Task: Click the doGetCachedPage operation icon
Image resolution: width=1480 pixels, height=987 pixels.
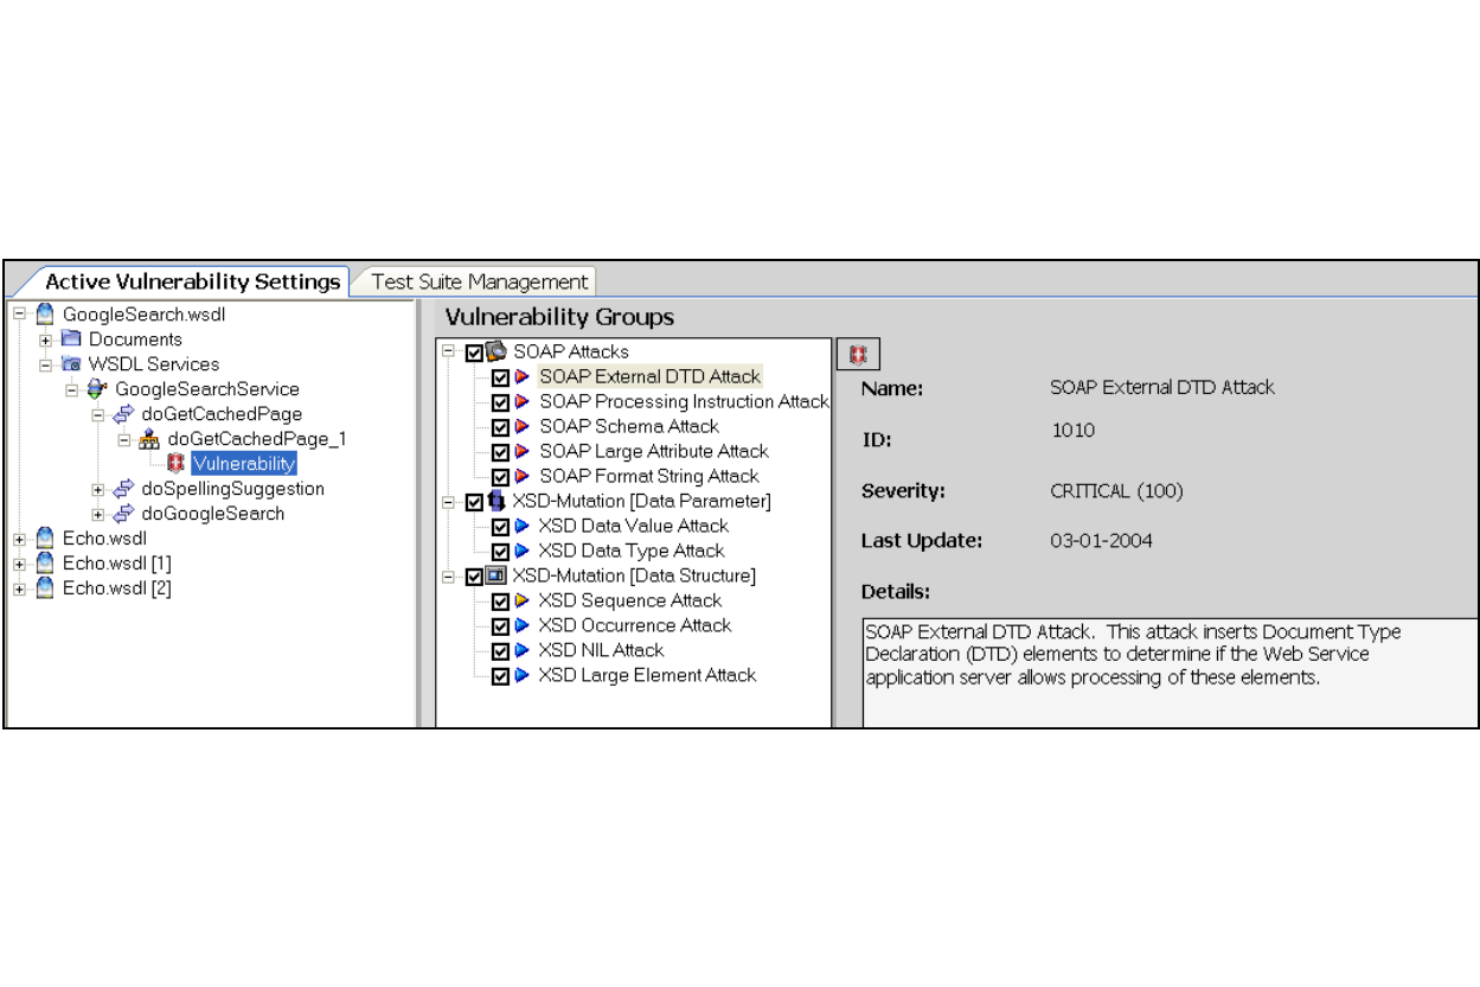Action: pos(123,414)
